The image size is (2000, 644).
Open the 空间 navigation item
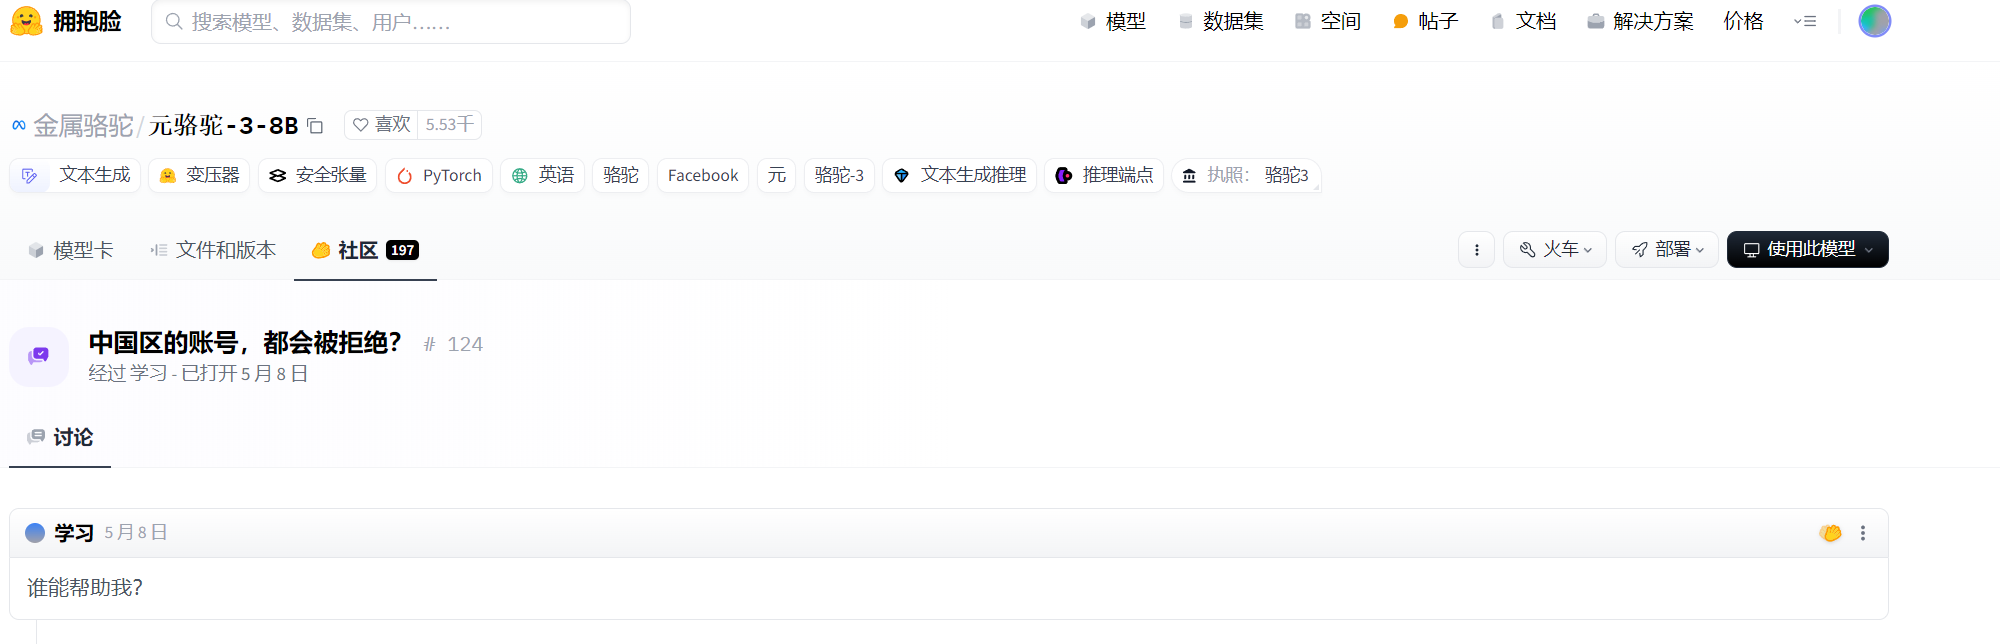tap(1328, 21)
